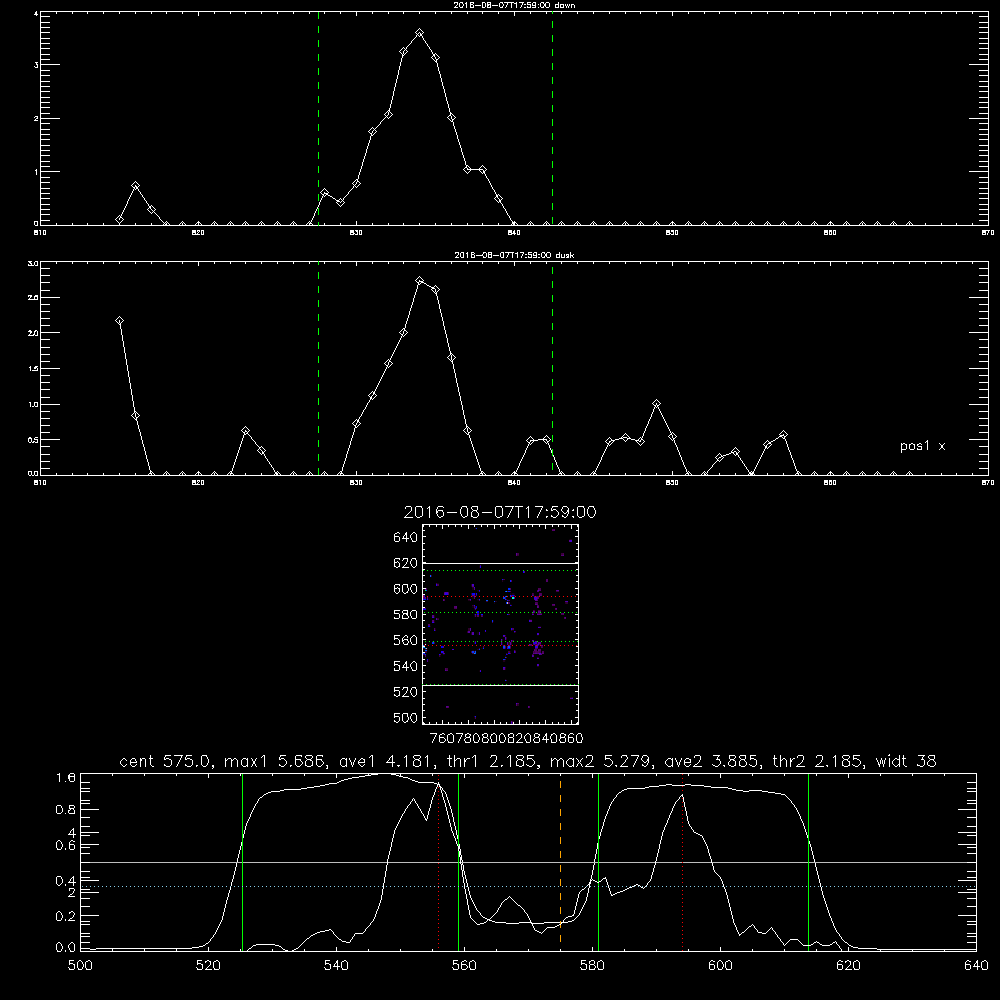Viewport: 1000px width, 1000px height.
Task: Click the 'pos1 x' label in dusk plot
Action: coord(922,446)
